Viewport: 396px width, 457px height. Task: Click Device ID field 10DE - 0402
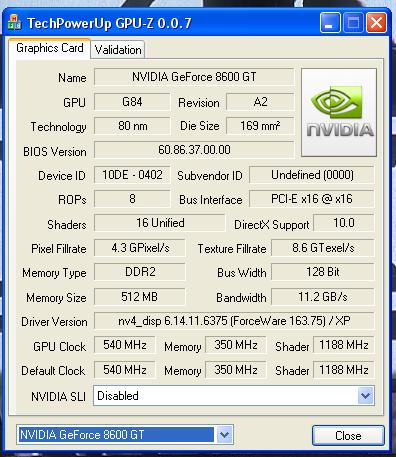pos(132,175)
